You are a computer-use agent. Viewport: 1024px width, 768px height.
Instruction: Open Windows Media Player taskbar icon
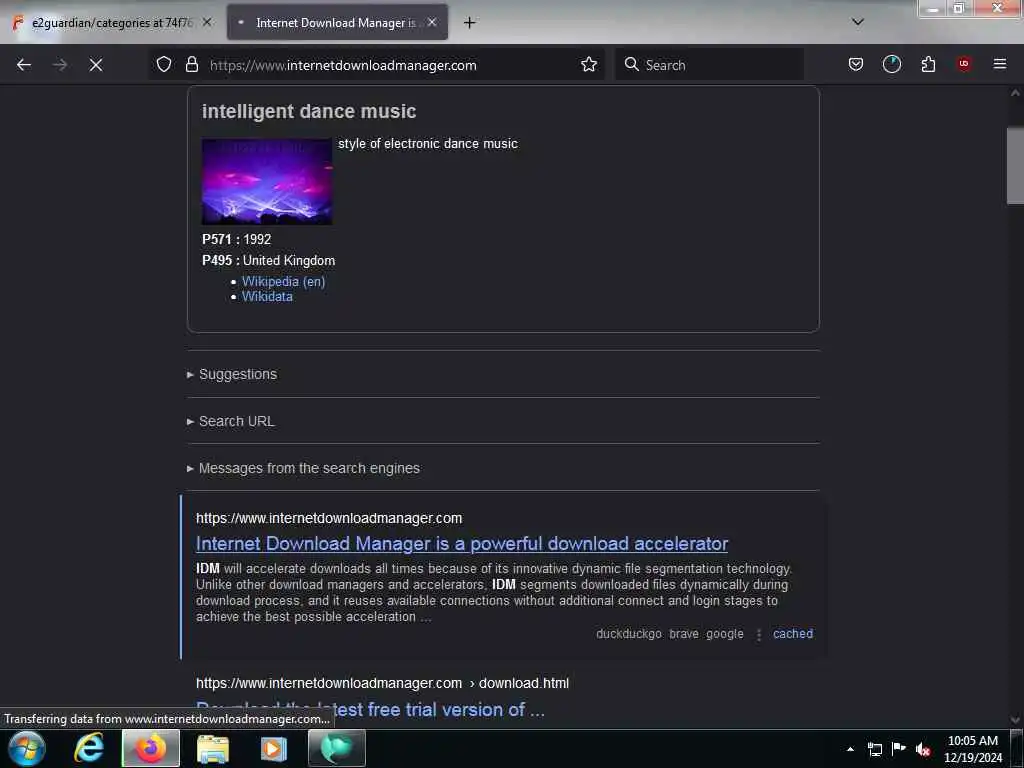(x=274, y=748)
